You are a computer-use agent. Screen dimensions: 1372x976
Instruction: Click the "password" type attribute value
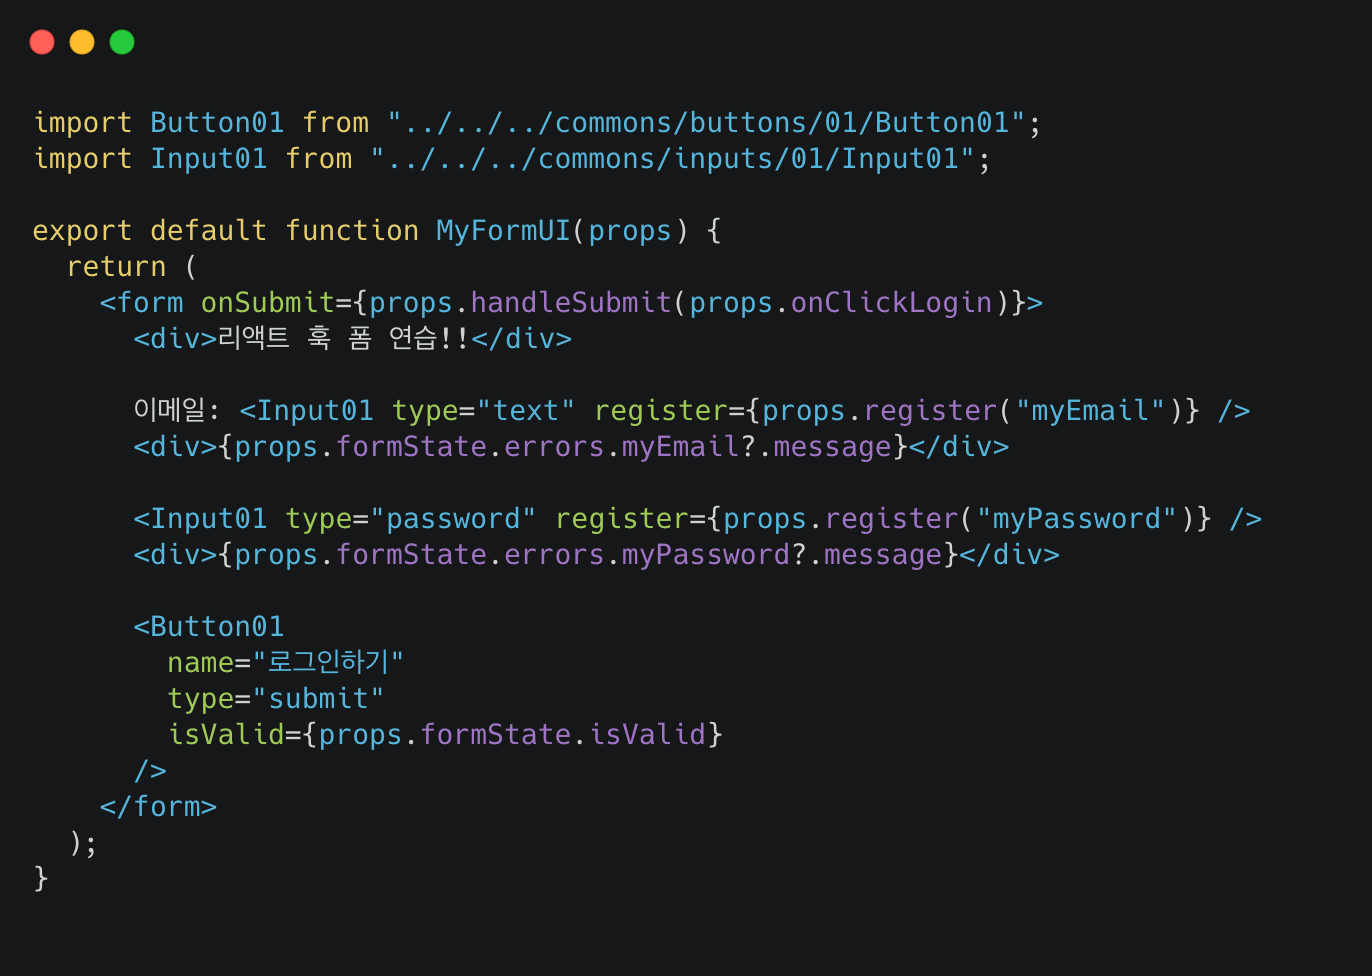452,519
